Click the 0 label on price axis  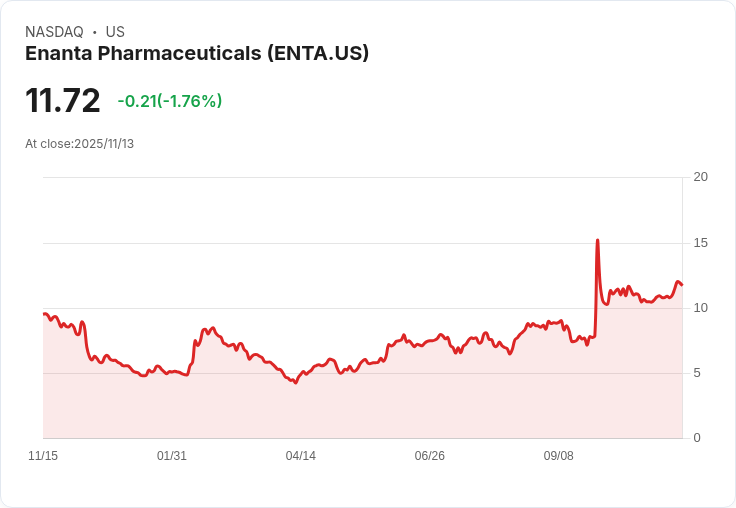[697, 438]
